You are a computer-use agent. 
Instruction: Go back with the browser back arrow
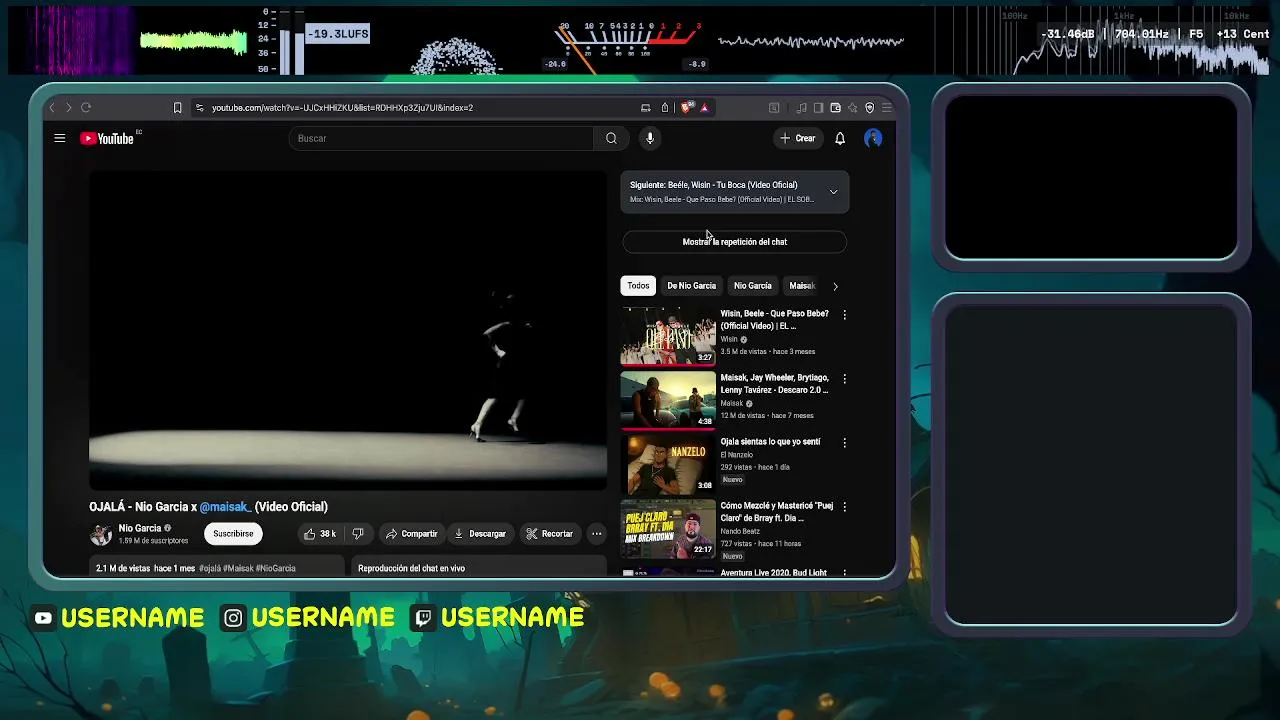52,107
